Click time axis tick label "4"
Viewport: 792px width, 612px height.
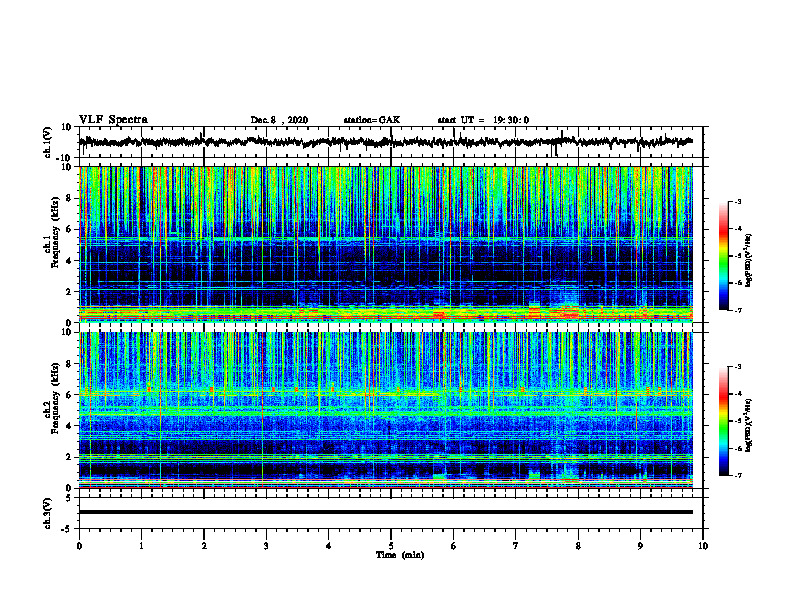point(329,546)
